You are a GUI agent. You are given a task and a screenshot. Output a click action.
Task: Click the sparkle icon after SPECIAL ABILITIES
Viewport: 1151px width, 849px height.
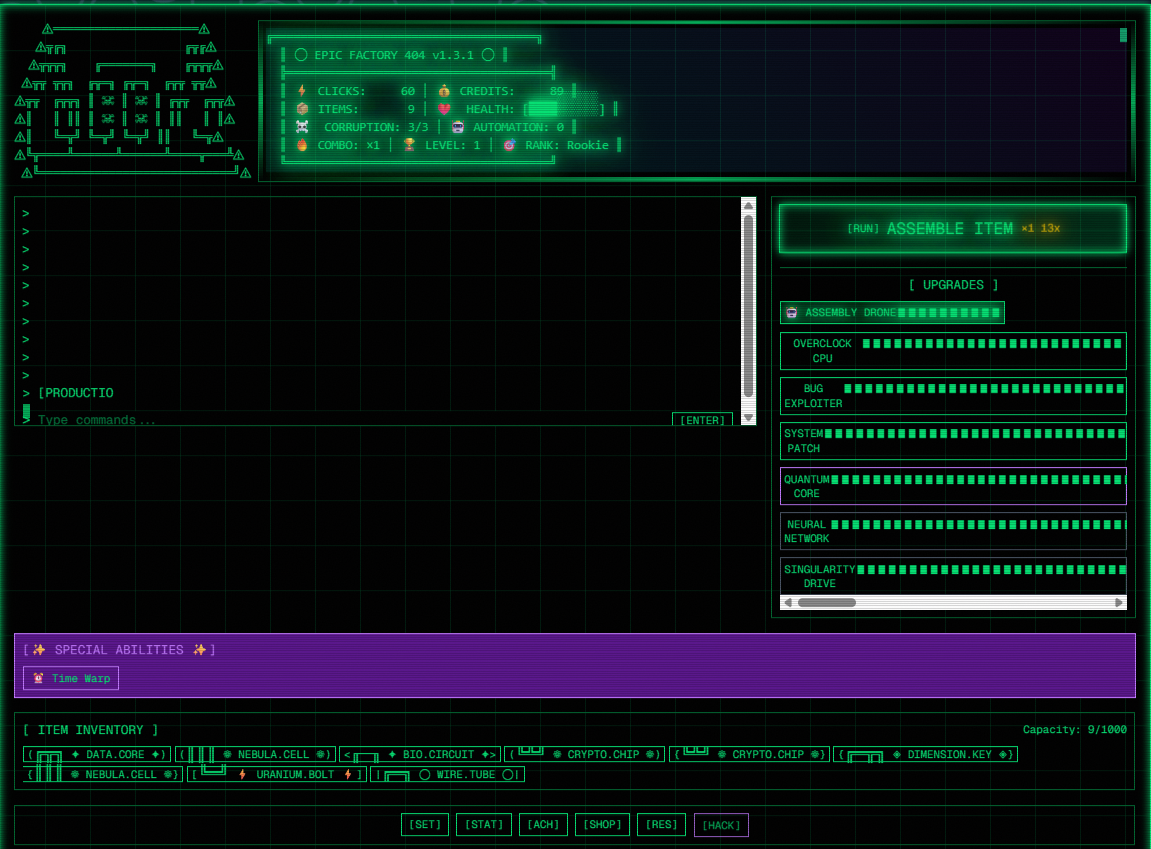point(200,649)
